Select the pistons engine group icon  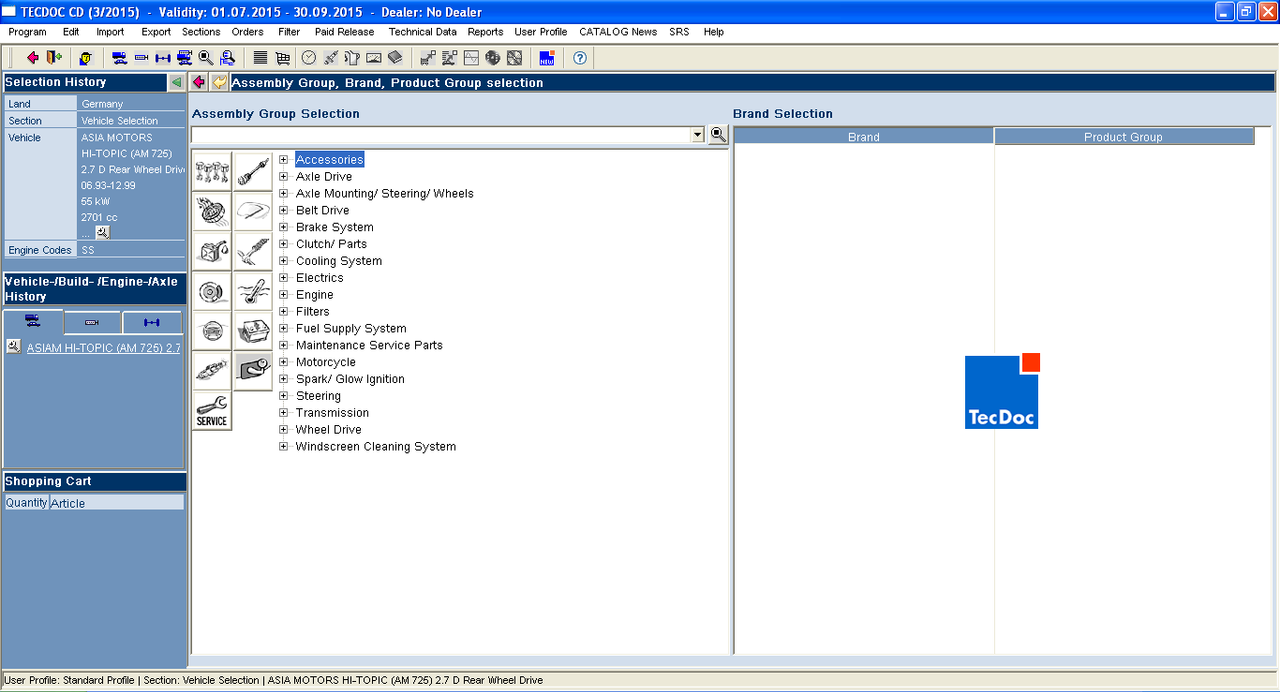click(212, 171)
